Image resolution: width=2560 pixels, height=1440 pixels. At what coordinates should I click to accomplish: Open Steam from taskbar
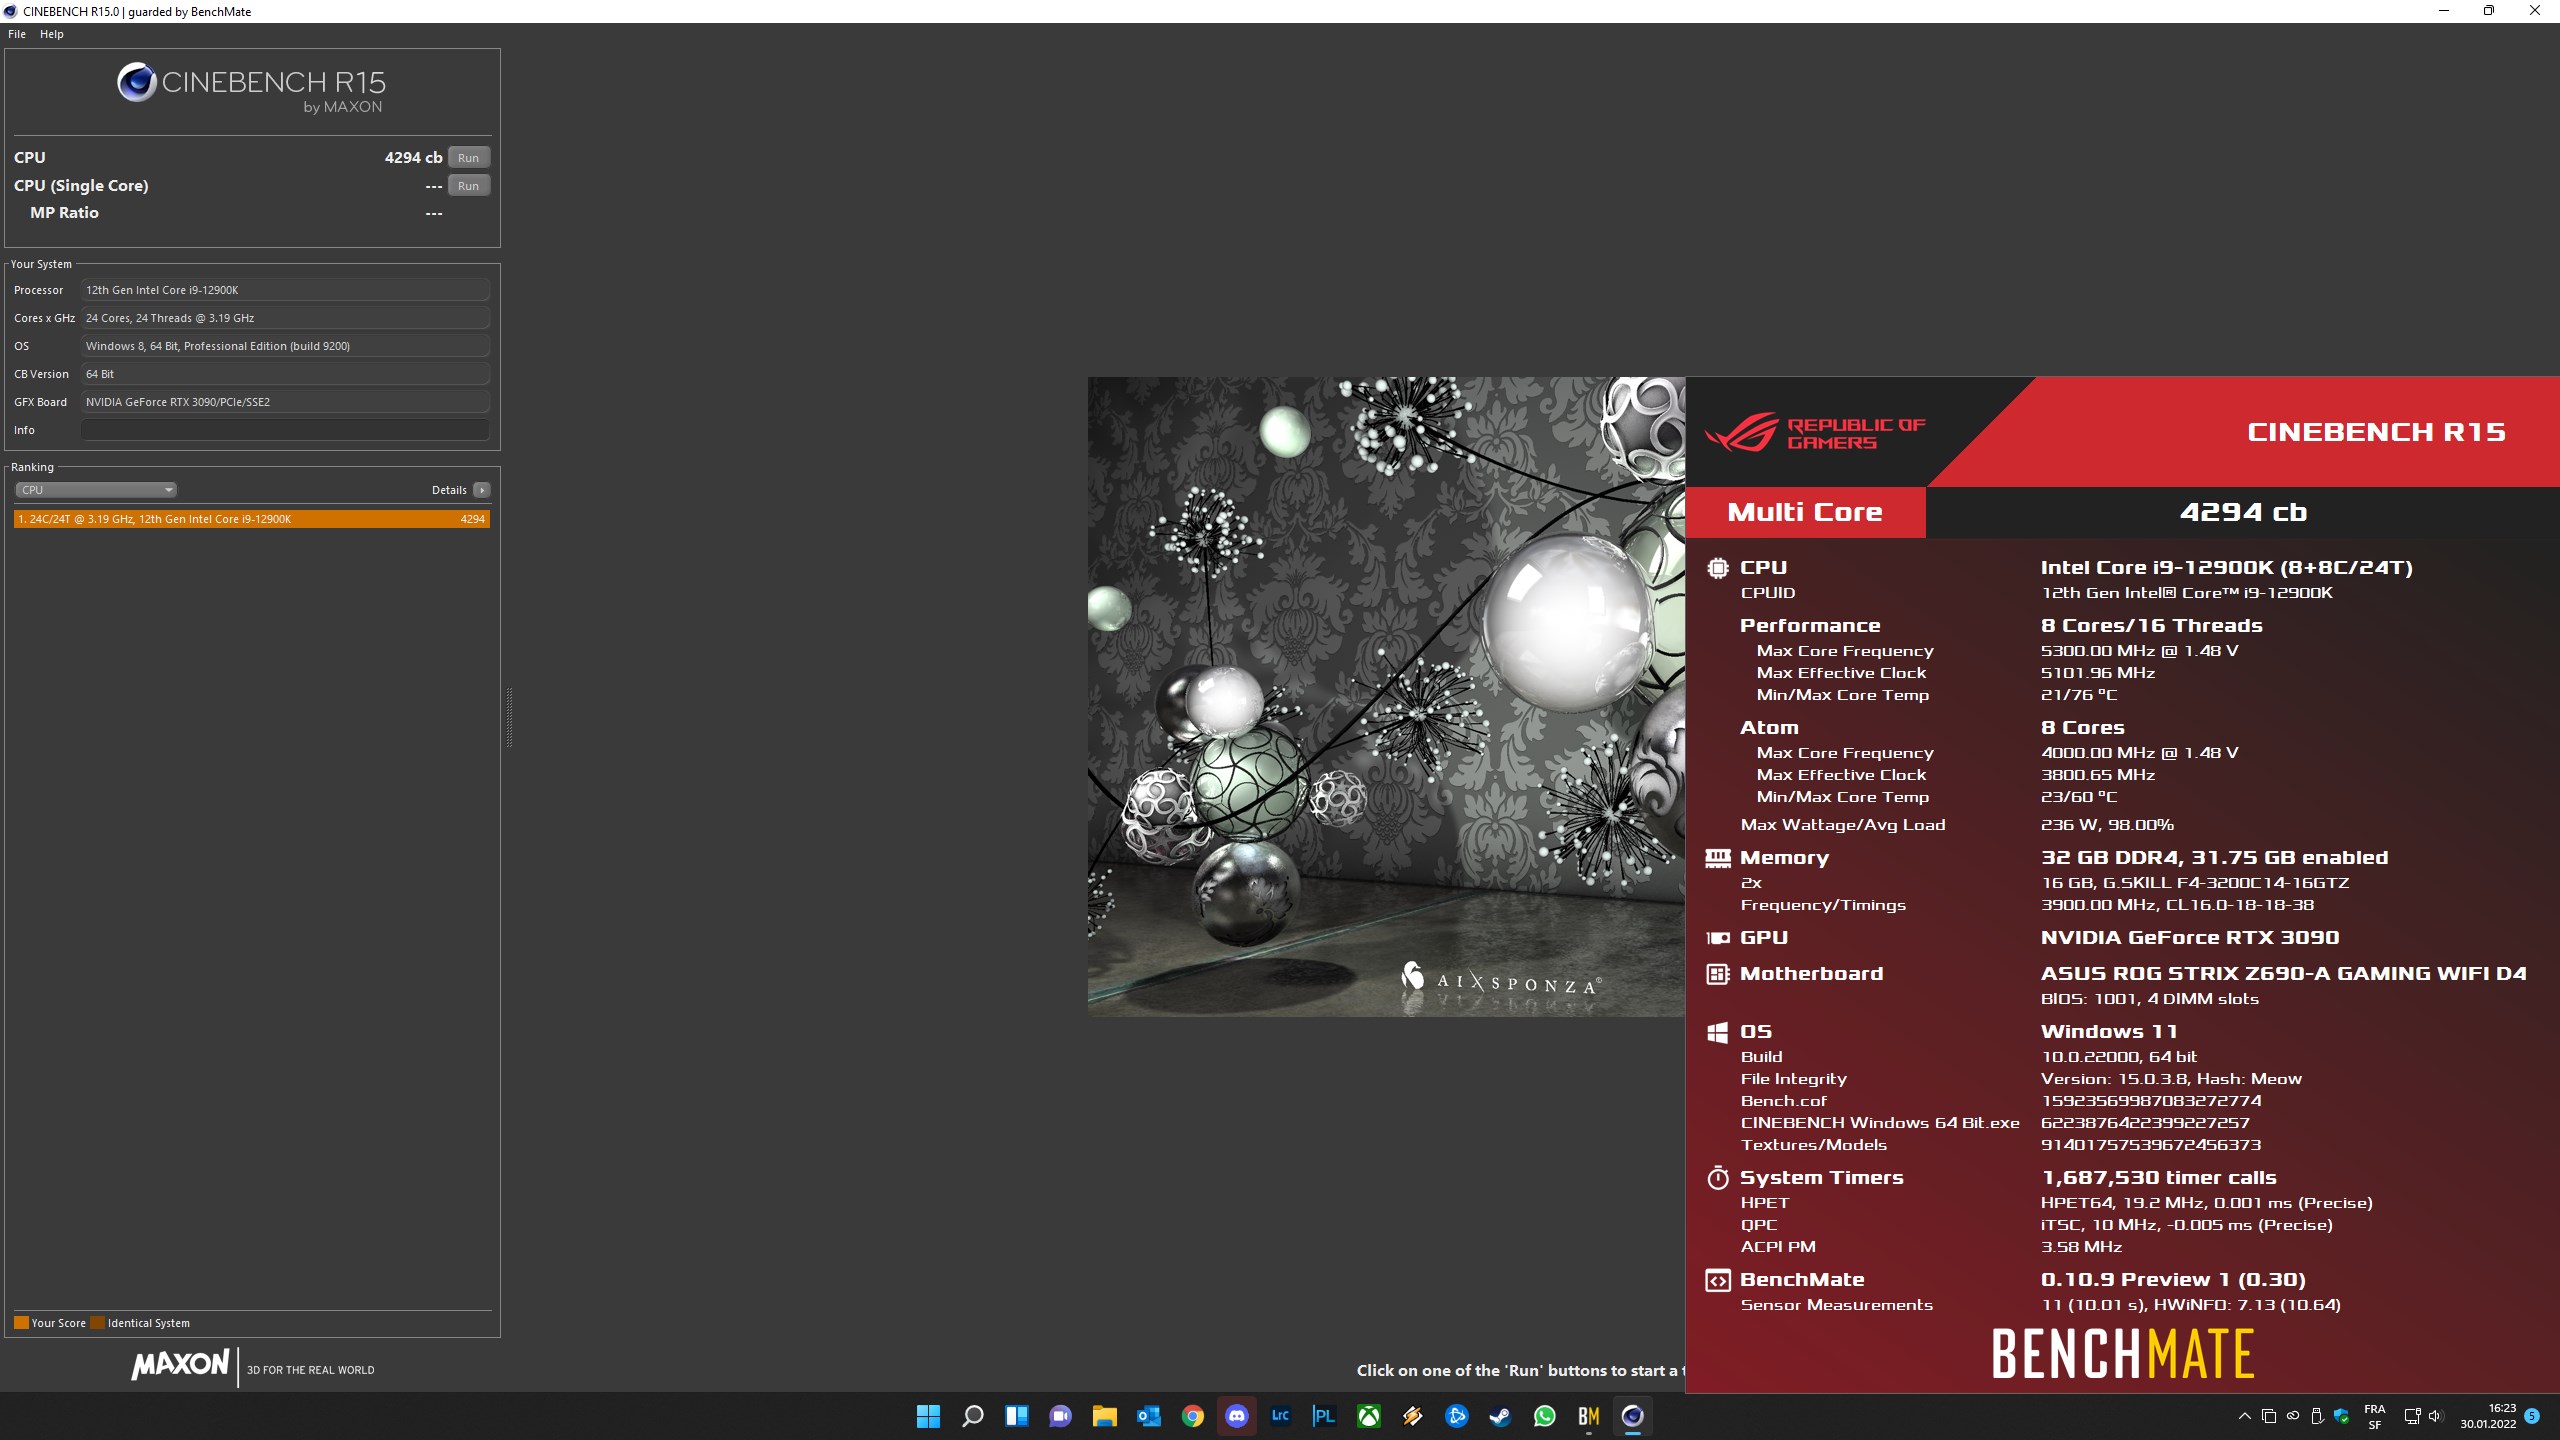(x=1500, y=1416)
